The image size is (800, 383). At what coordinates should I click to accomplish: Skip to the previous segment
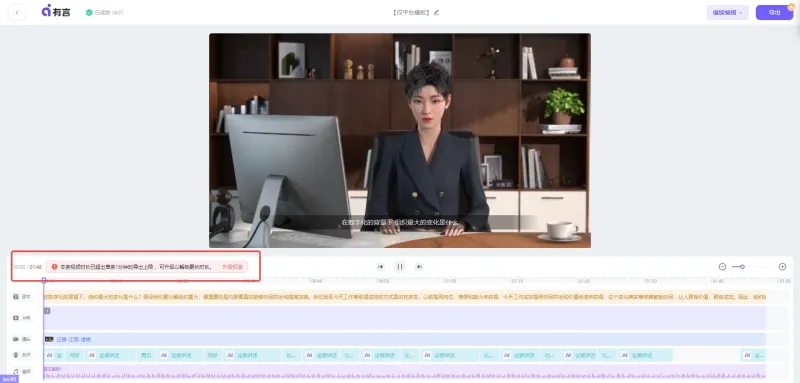tap(380, 267)
